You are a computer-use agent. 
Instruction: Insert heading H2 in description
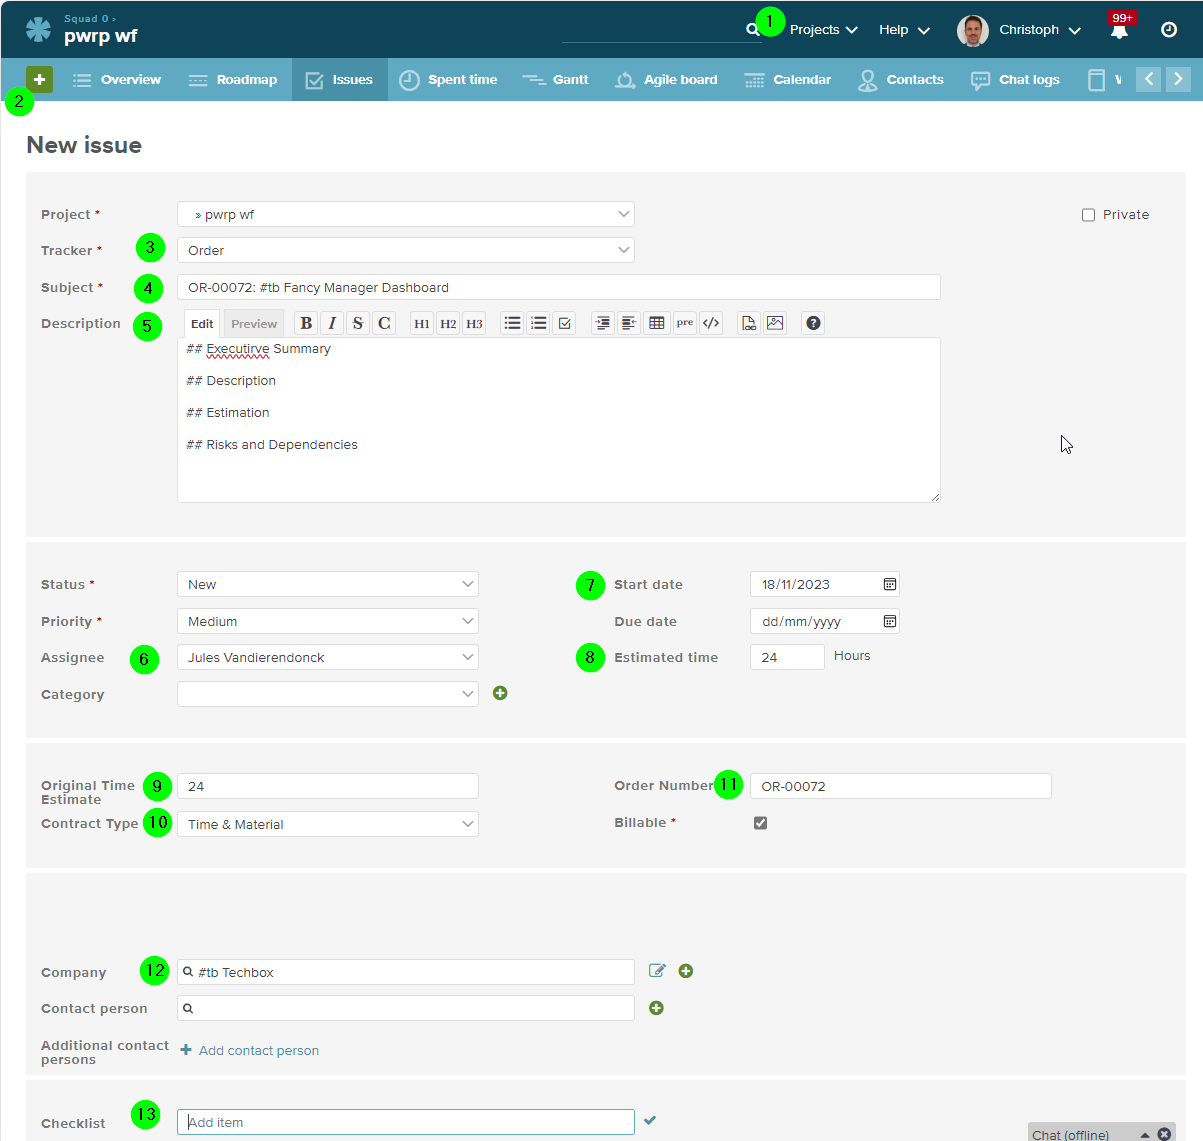(448, 323)
